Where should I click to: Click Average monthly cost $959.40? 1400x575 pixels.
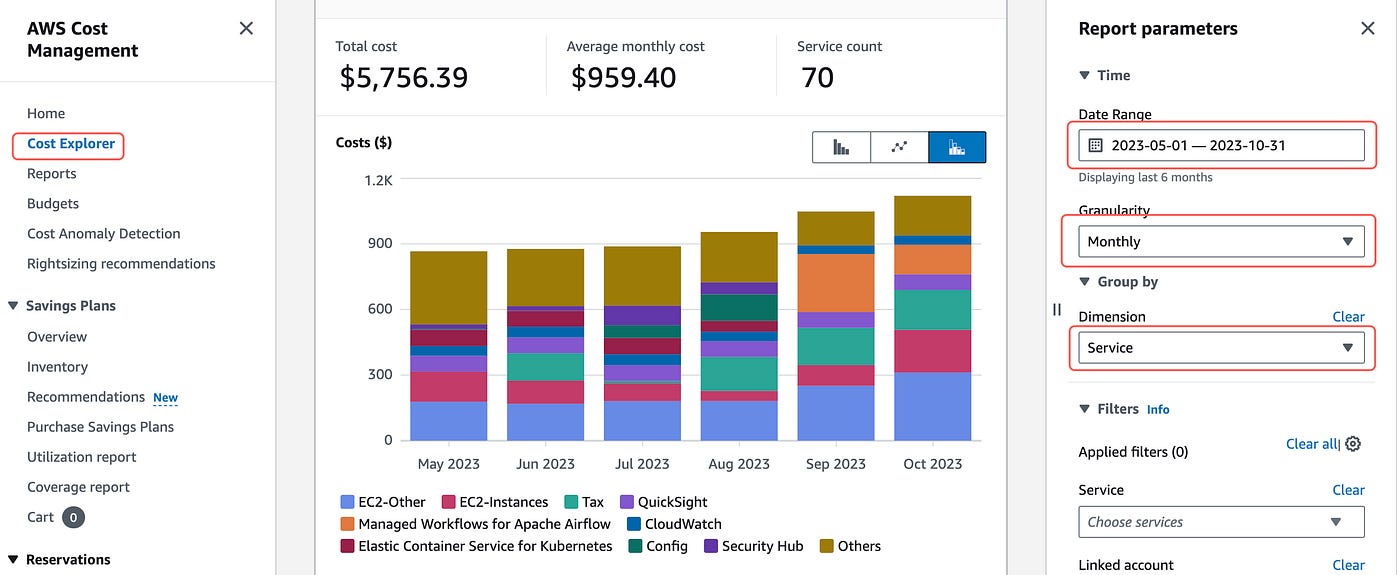(623, 77)
